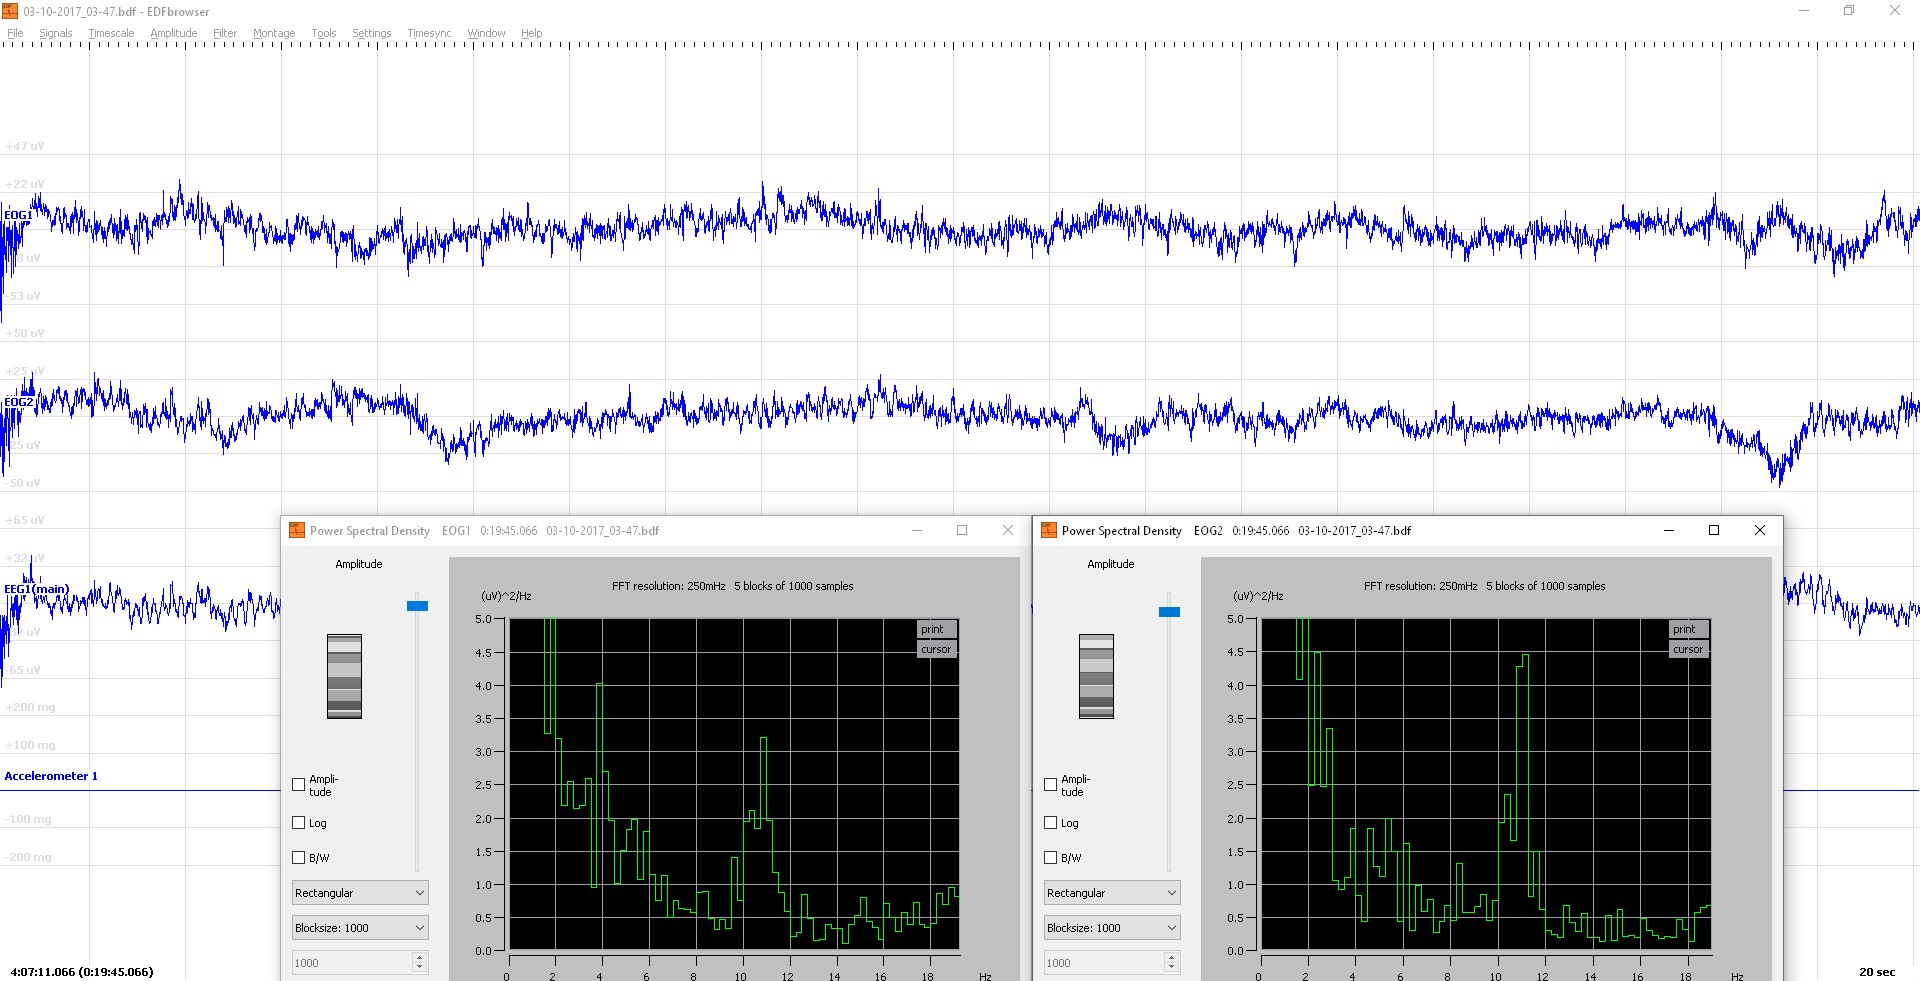Click the amplitude scroll wheel in EOG2 window
This screenshot has width=1920, height=981.
(1096, 676)
